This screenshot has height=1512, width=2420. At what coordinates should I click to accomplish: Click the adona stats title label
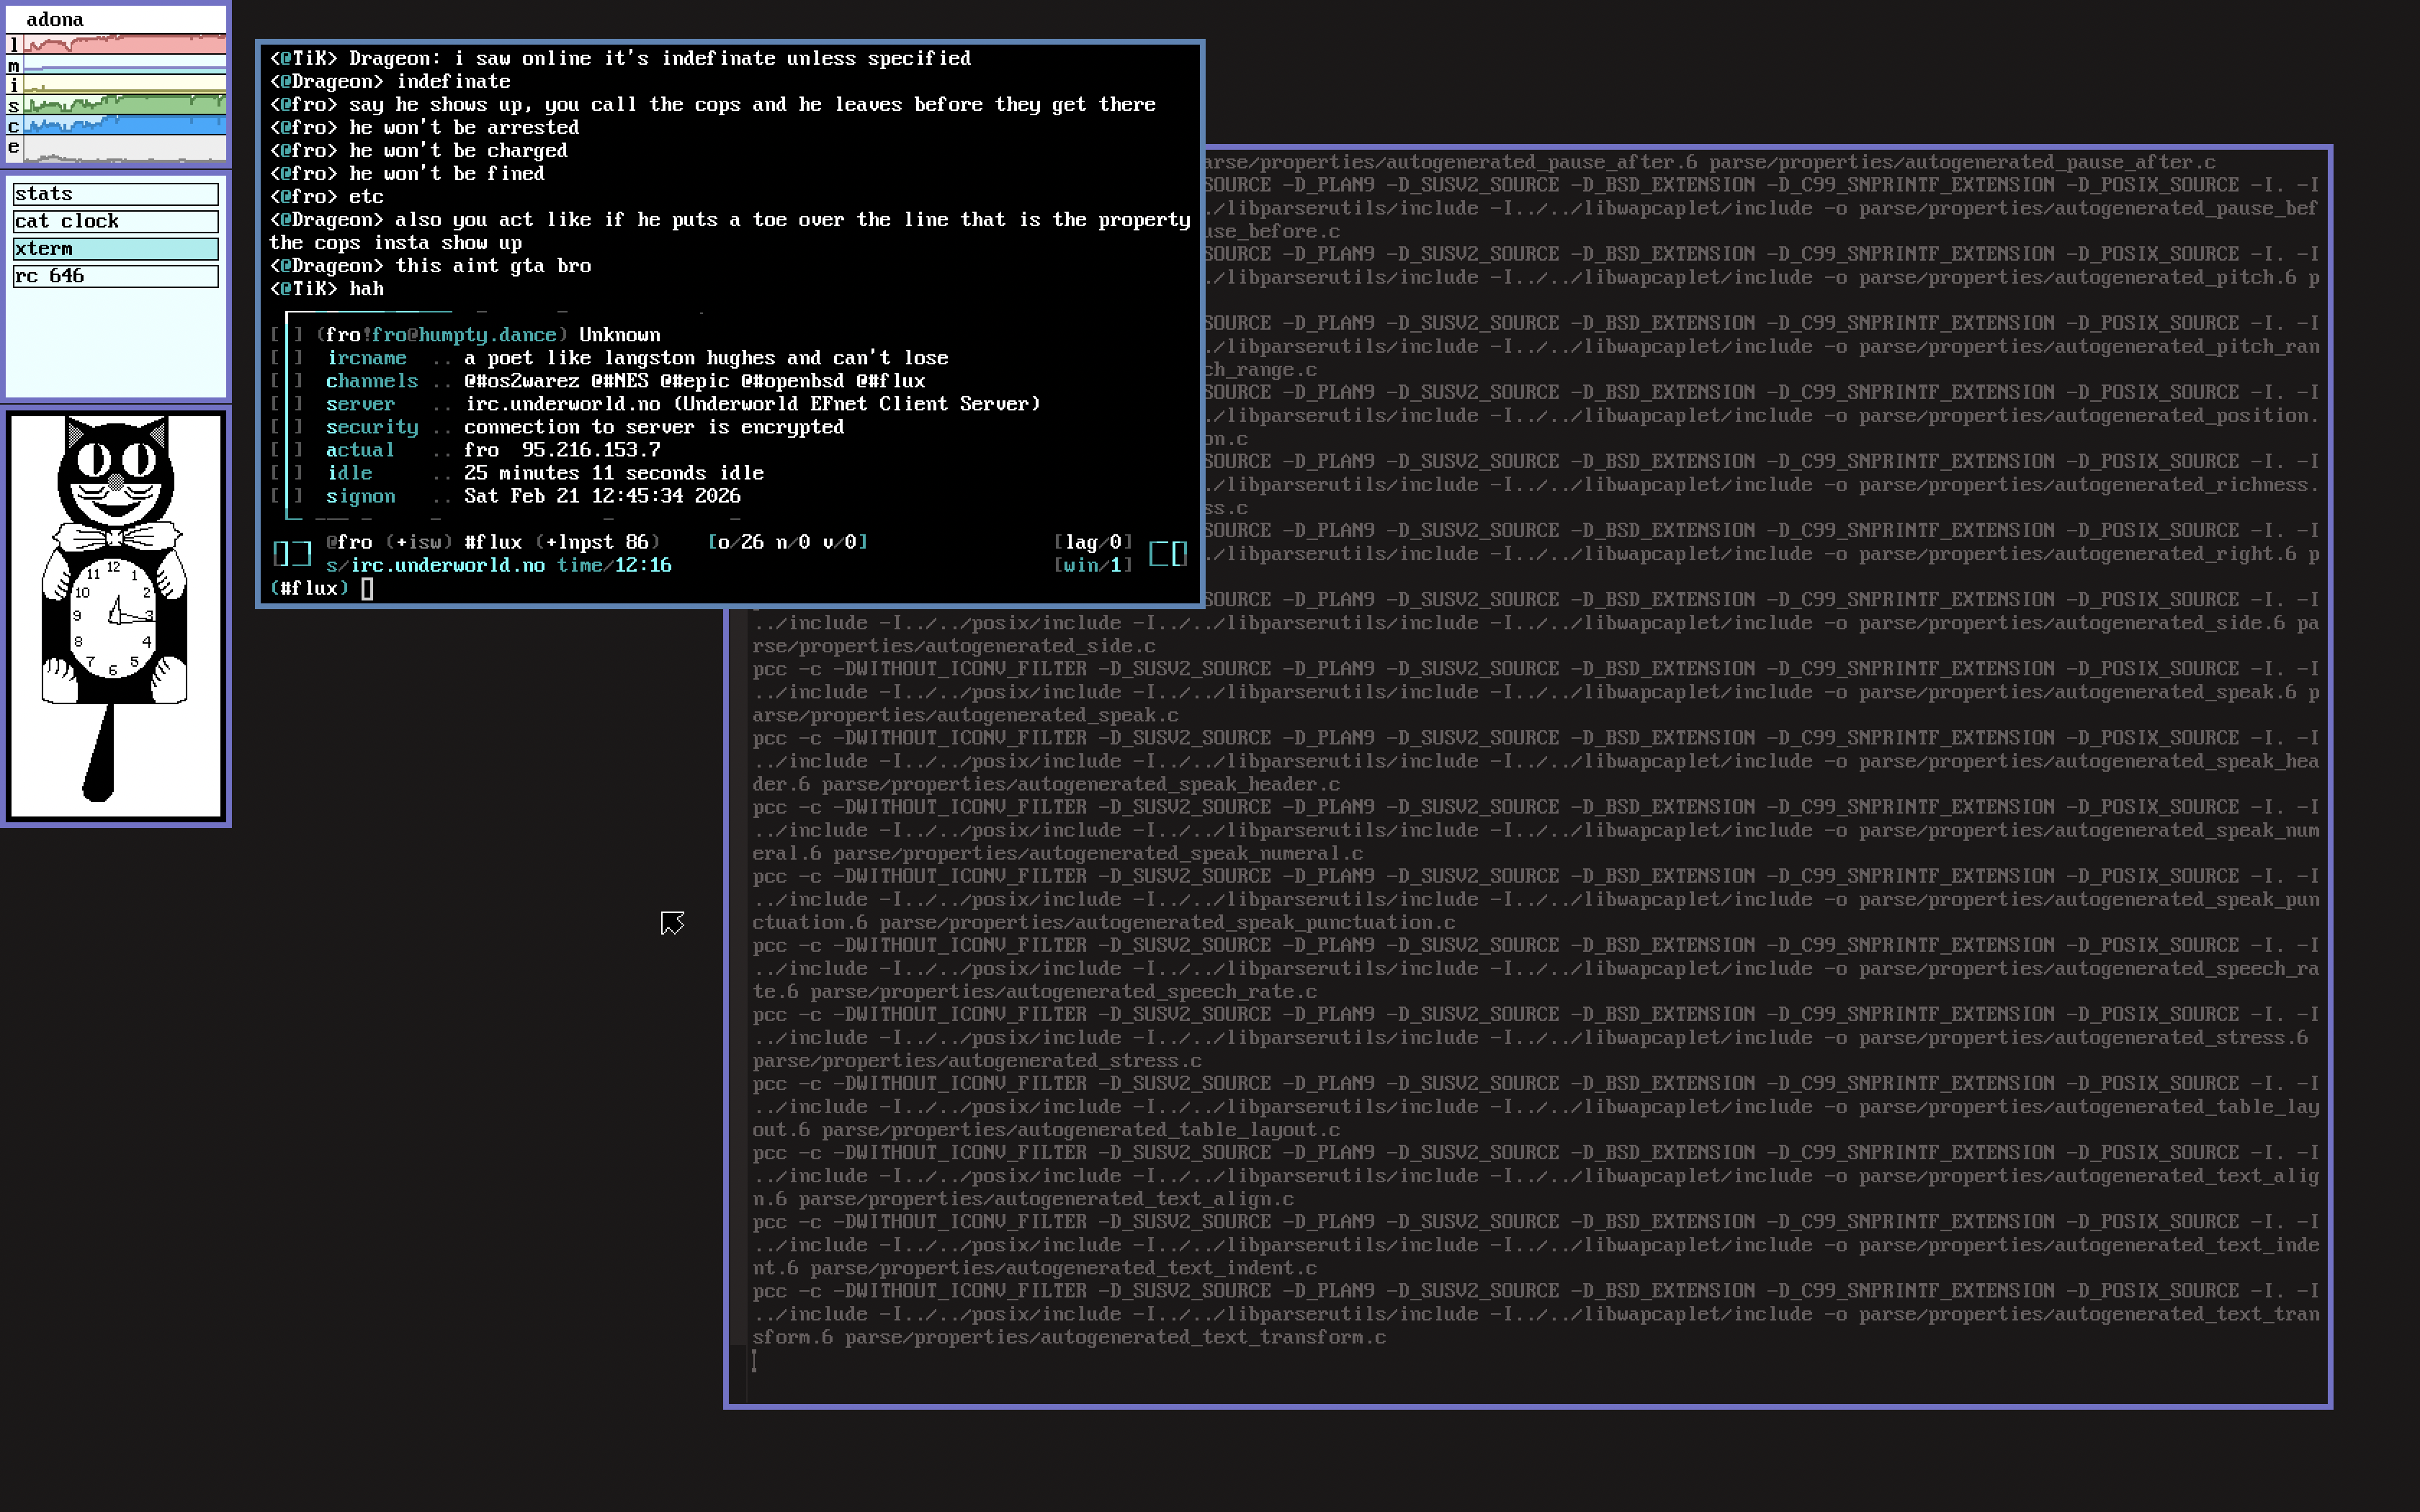55,19
